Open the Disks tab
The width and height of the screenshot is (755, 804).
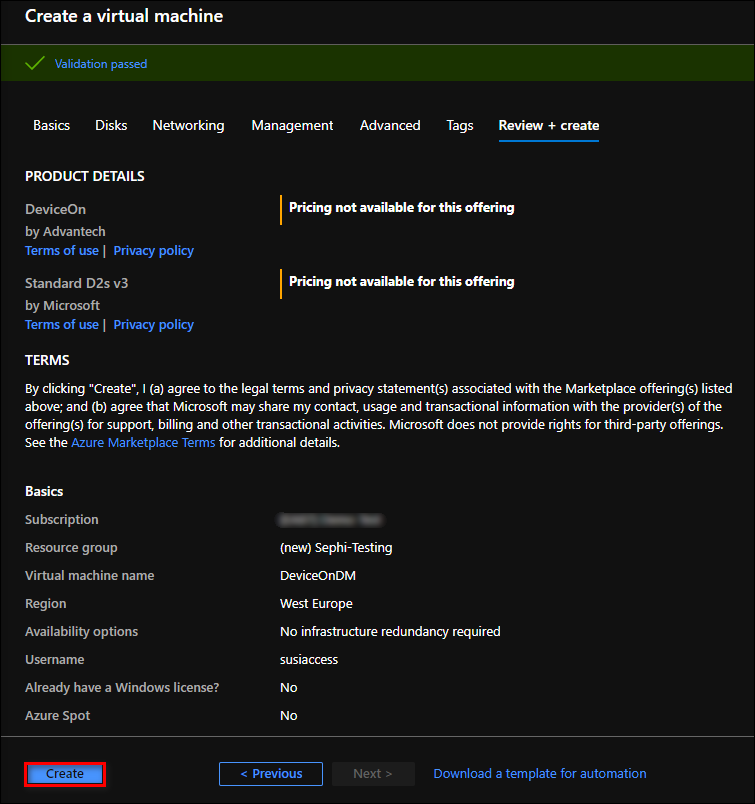pos(111,125)
